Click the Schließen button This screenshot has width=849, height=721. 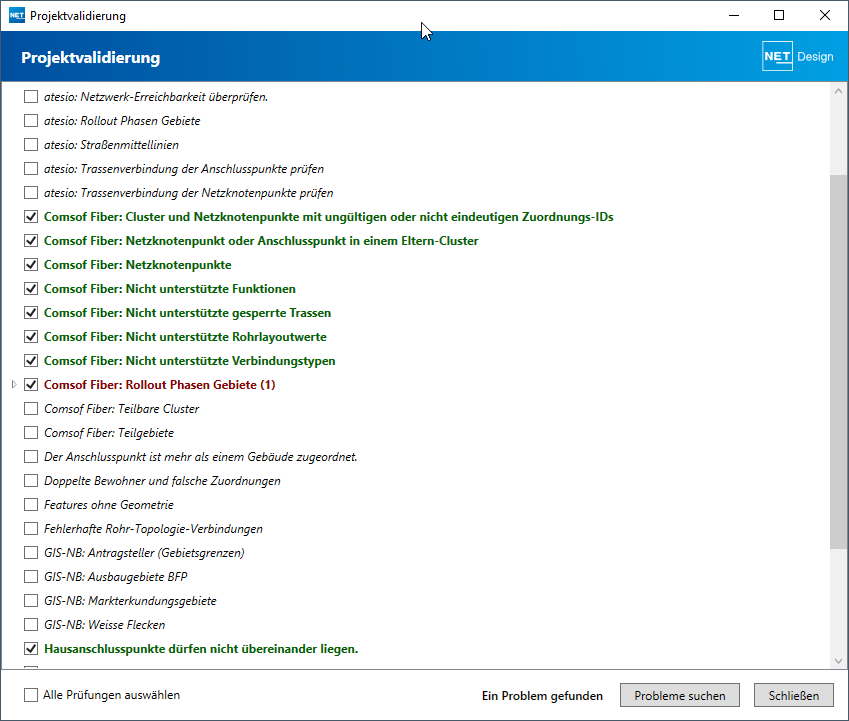pyautogui.click(x=794, y=696)
